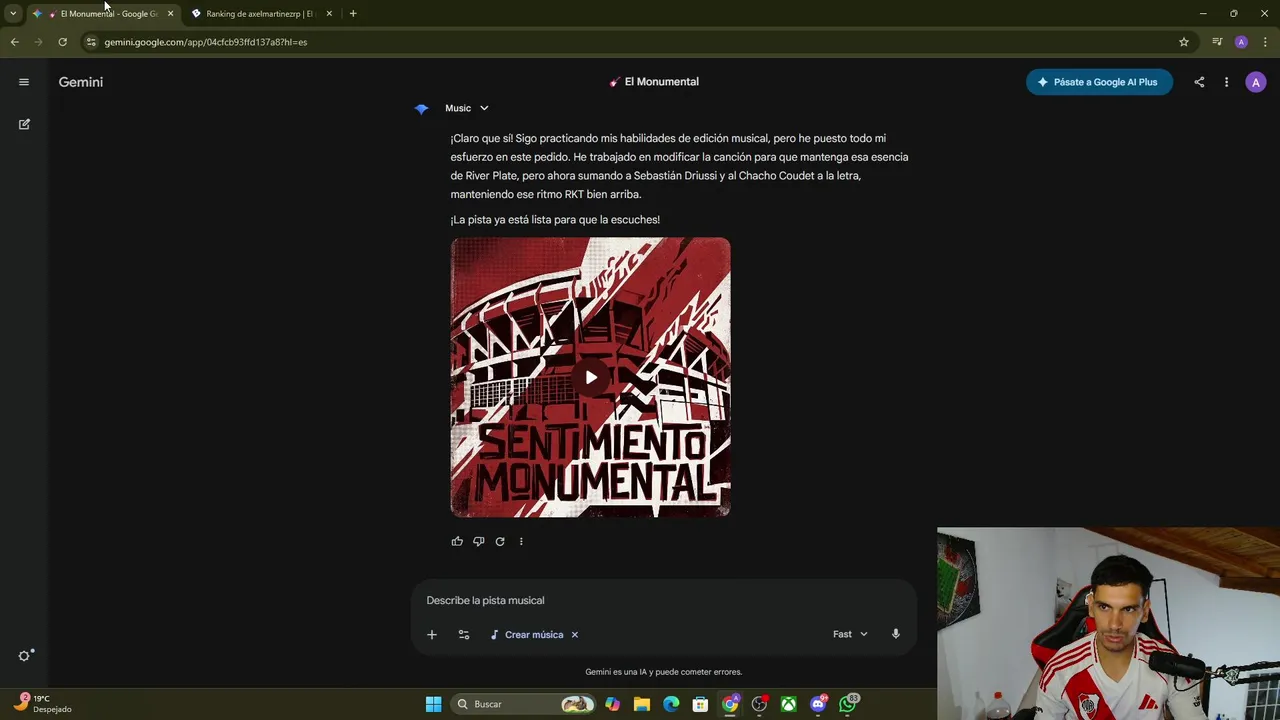
Task: Open Microsoft Edge from the taskbar
Action: 671,704
